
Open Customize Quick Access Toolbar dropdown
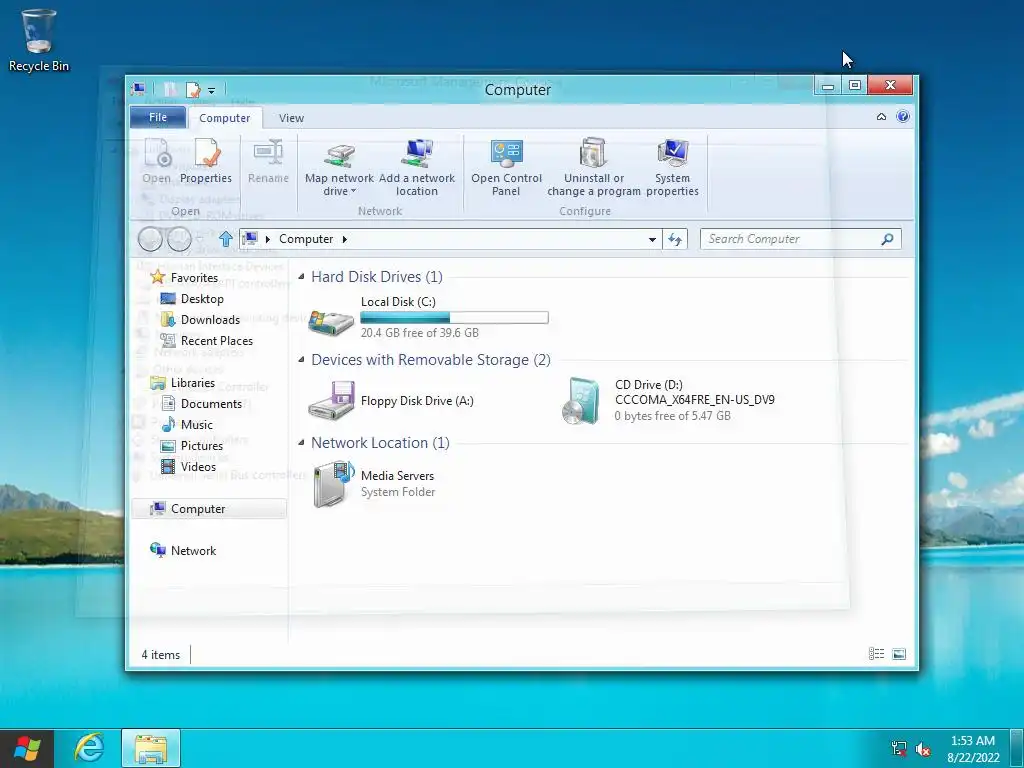212,90
